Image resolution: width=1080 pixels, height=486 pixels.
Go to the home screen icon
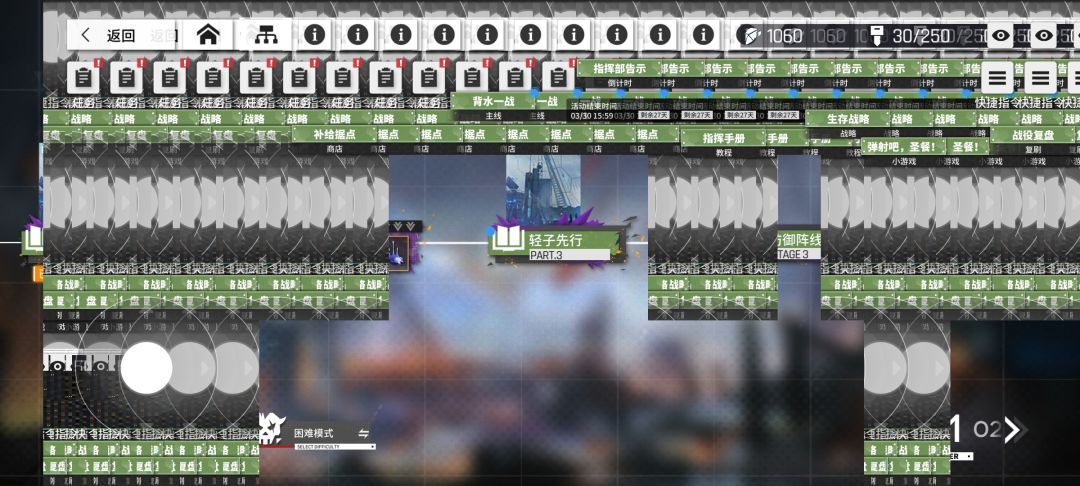208,35
